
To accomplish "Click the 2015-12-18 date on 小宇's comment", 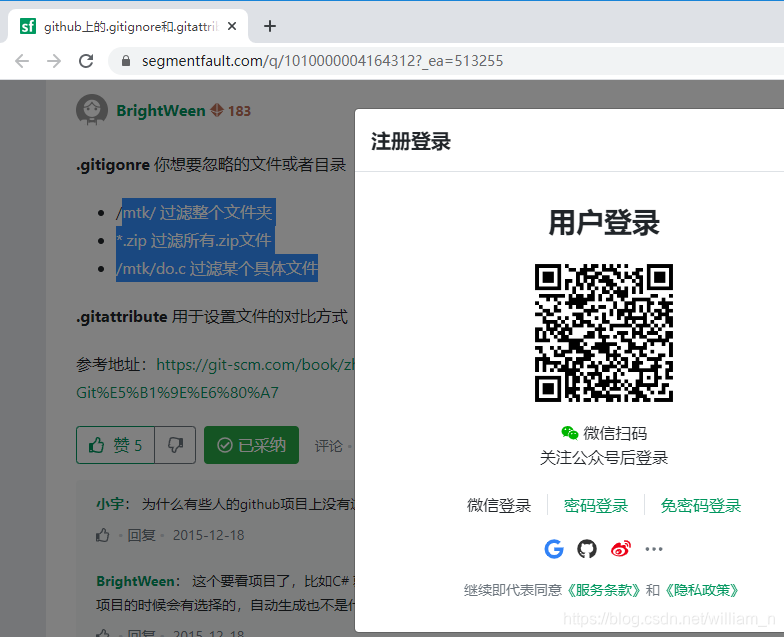I will pyautogui.click(x=208, y=536).
